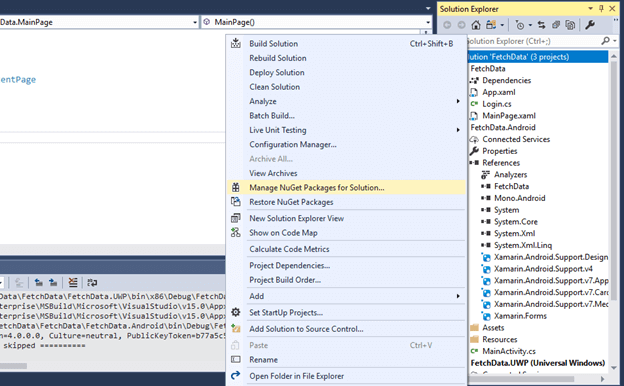The image size is (624, 386).
Task: Toggle Word Wrap in the Output toolbar
Action: point(92,283)
